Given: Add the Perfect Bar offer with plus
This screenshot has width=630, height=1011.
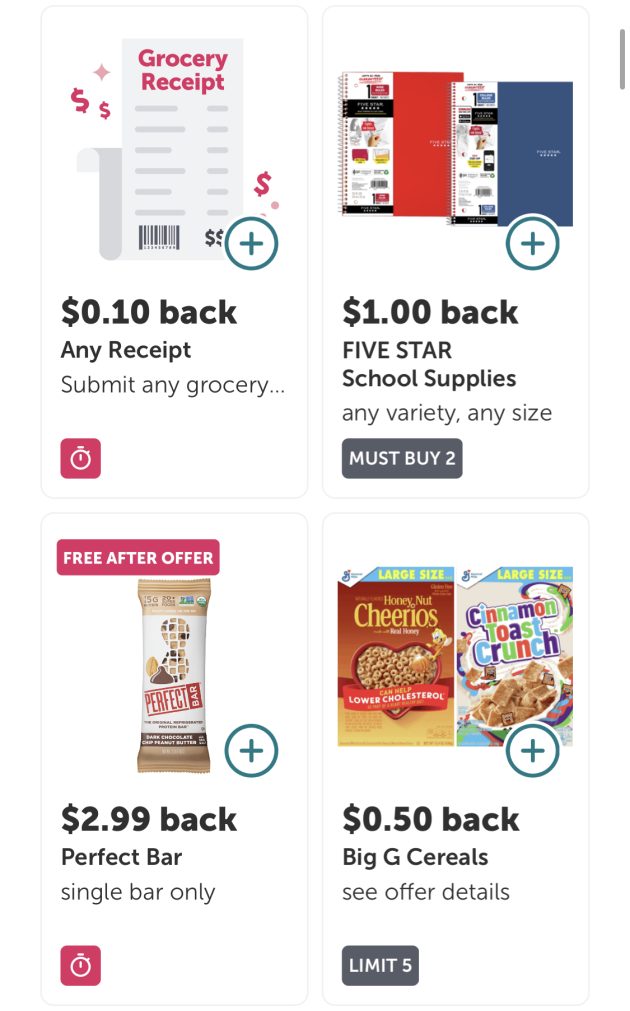Looking at the screenshot, I should pos(251,750).
